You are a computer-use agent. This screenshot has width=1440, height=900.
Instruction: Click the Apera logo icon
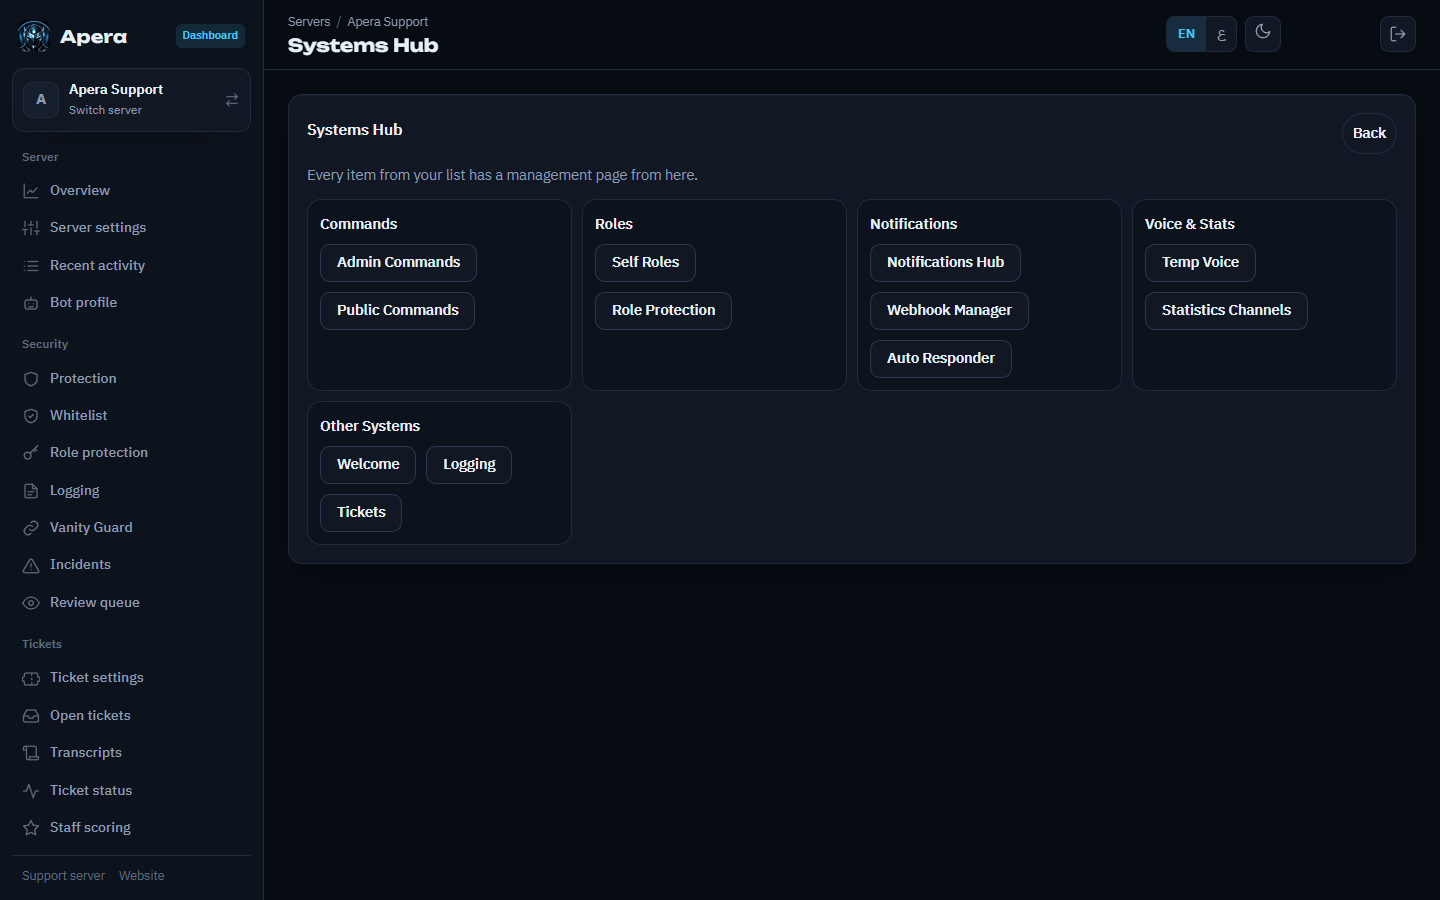coord(34,37)
